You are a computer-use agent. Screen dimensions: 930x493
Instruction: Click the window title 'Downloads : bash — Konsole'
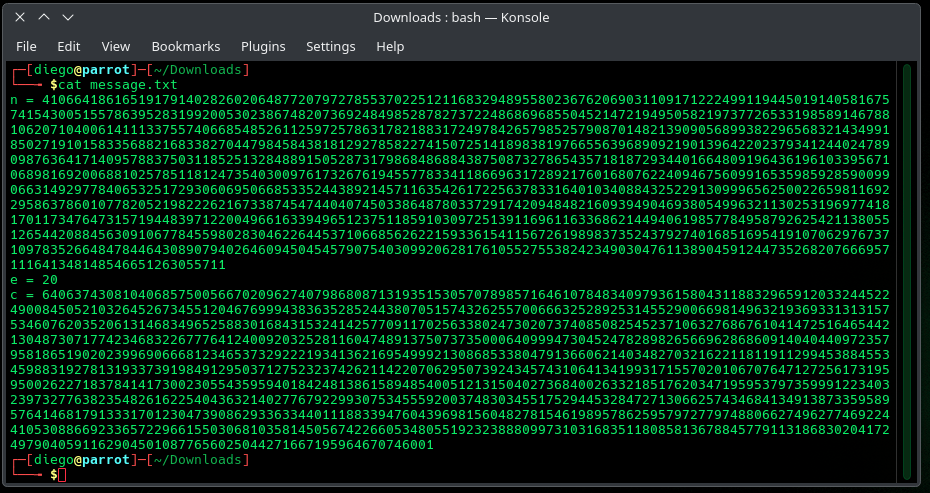coord(461,18)
